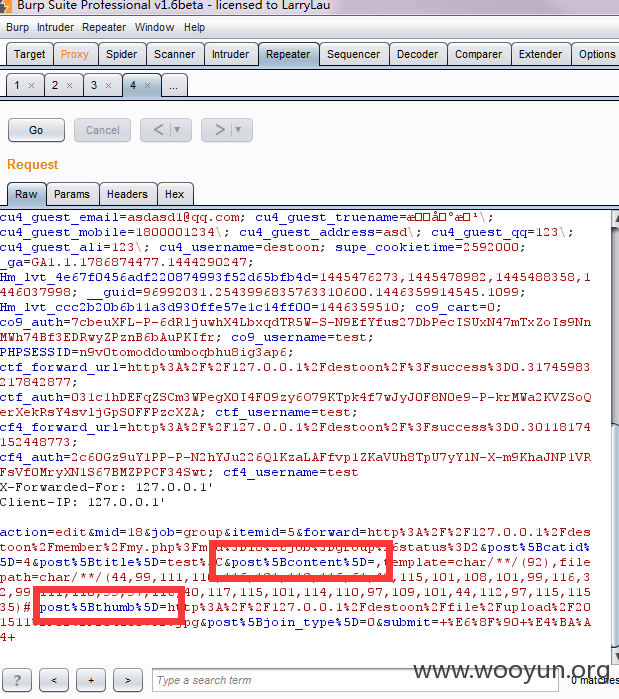
Task: Close Repeater tab 2 with its x
Action: coord(70,86)
